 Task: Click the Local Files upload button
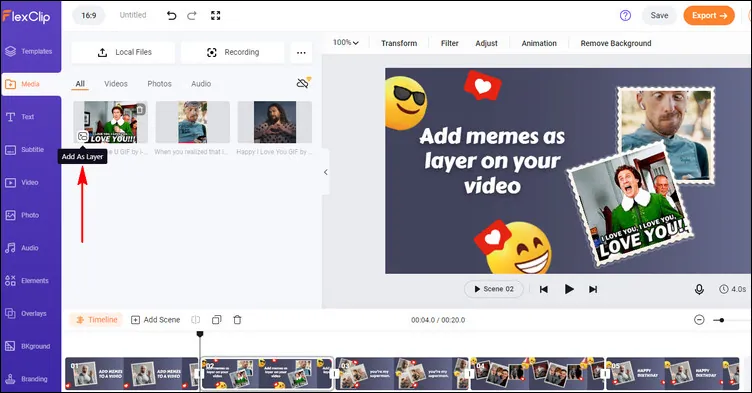123,52
